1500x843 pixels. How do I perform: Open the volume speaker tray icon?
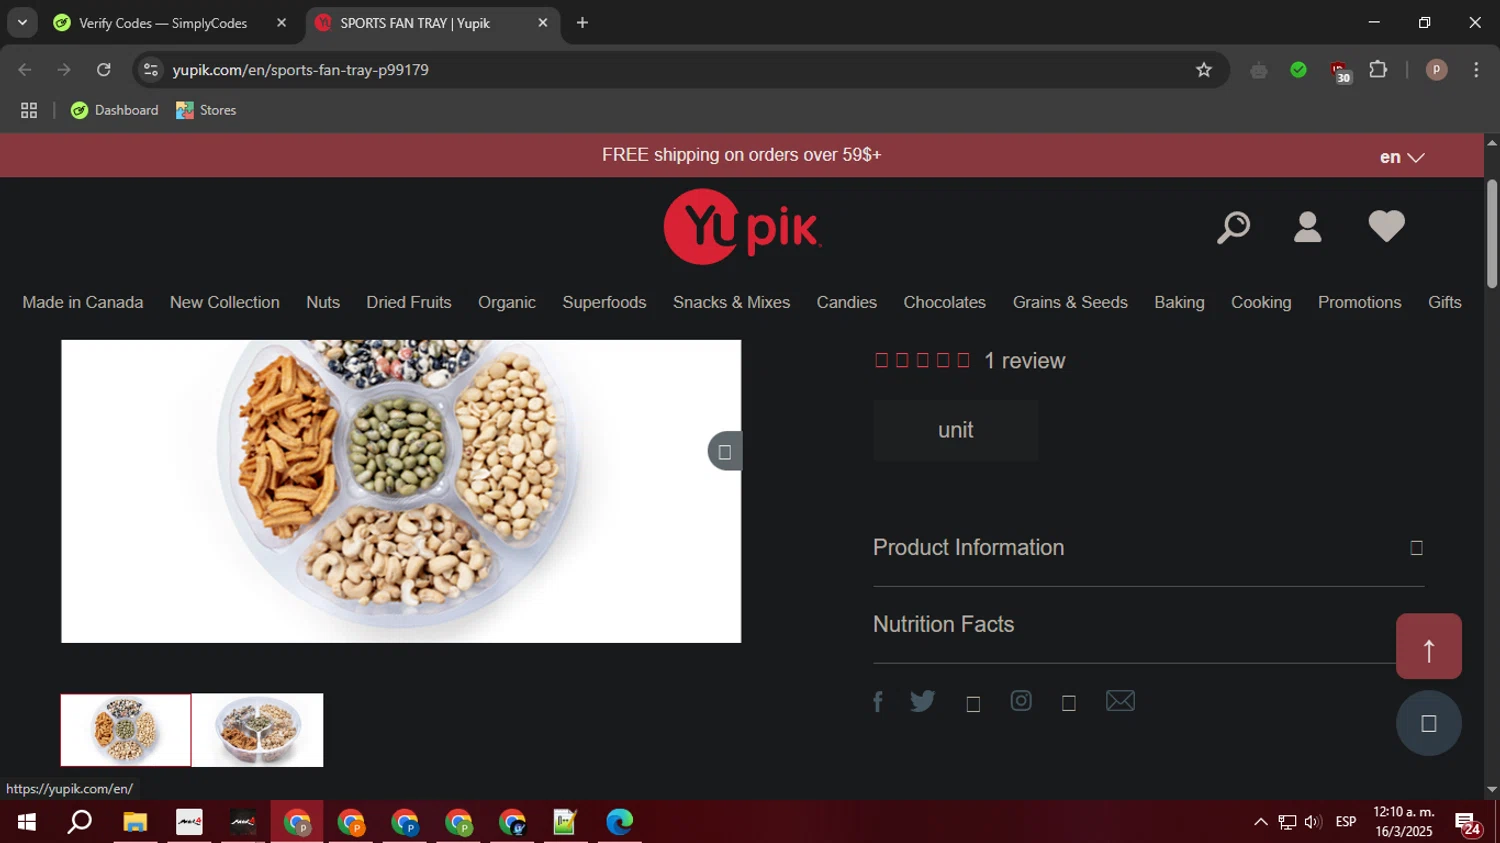point(1313,822)
